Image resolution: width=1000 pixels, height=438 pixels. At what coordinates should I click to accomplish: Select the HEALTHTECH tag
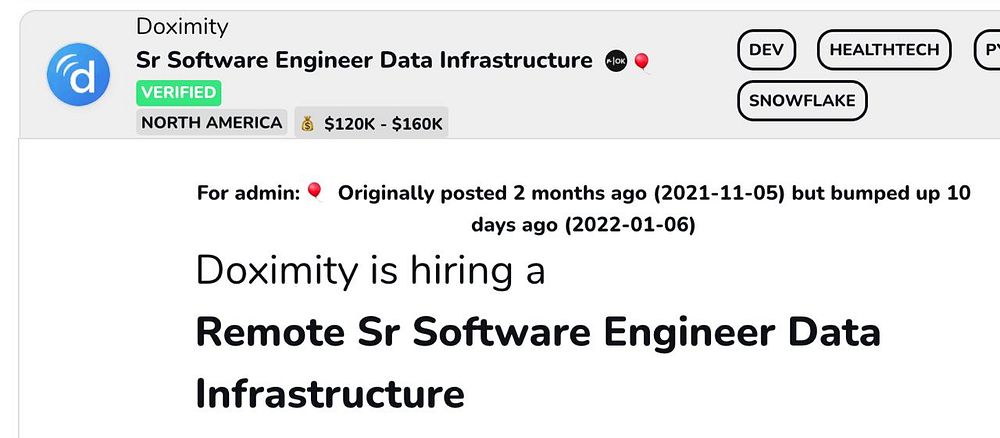point(883,49)
